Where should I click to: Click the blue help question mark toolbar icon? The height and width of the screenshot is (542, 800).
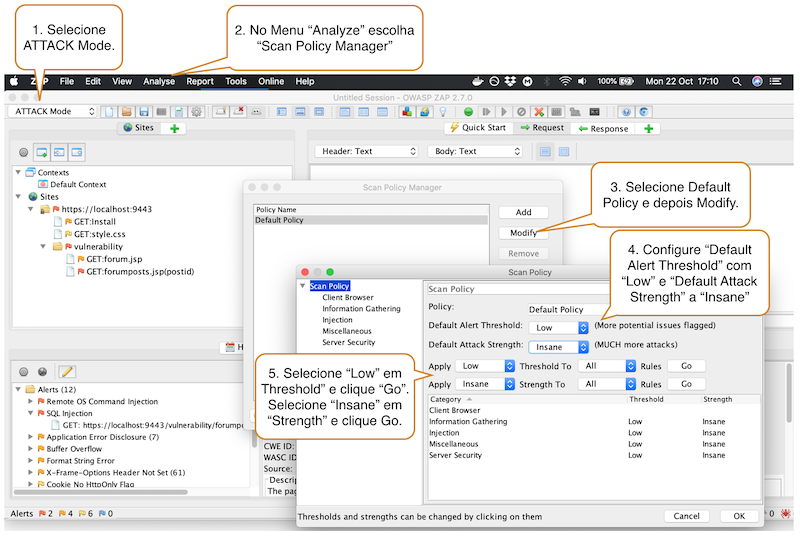coord(627,112)
